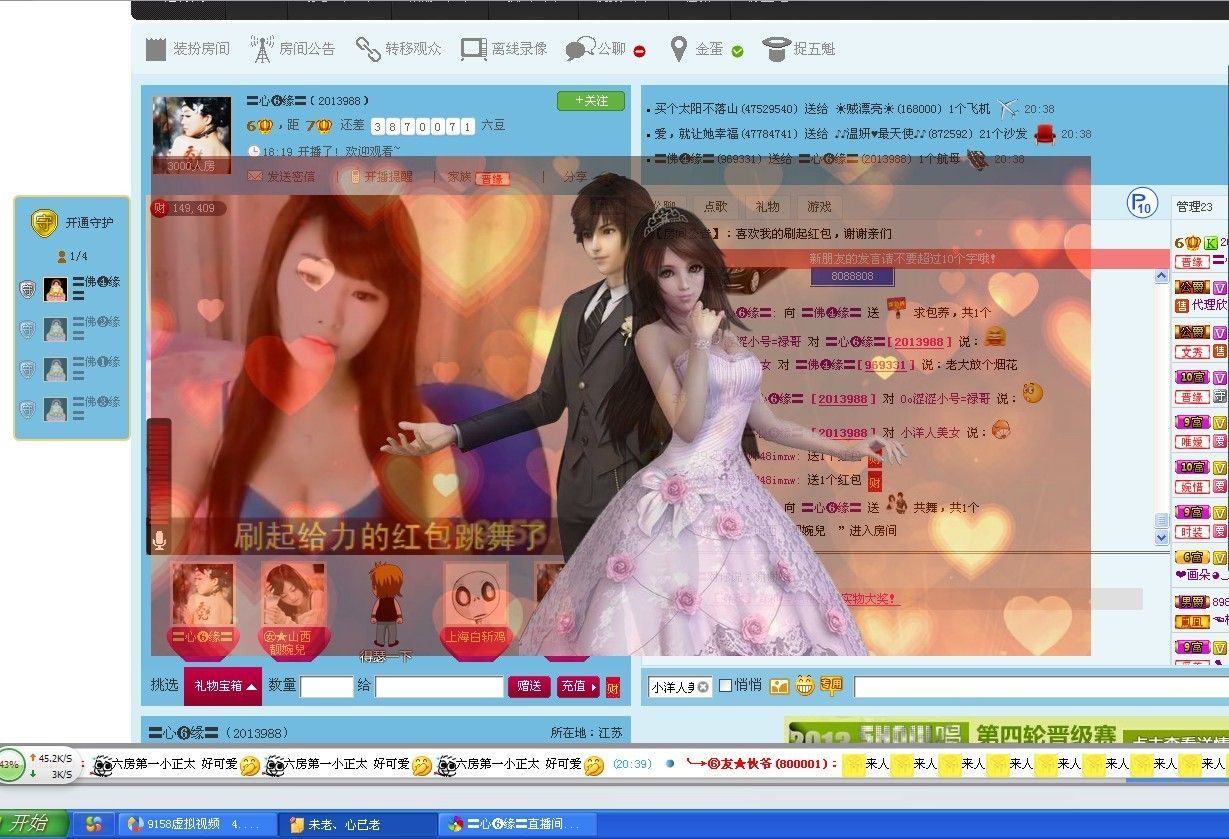Follow the host with +关注 button
Image resolution: width=1229 pixels, height=839 pixels.
coord(591,100)
